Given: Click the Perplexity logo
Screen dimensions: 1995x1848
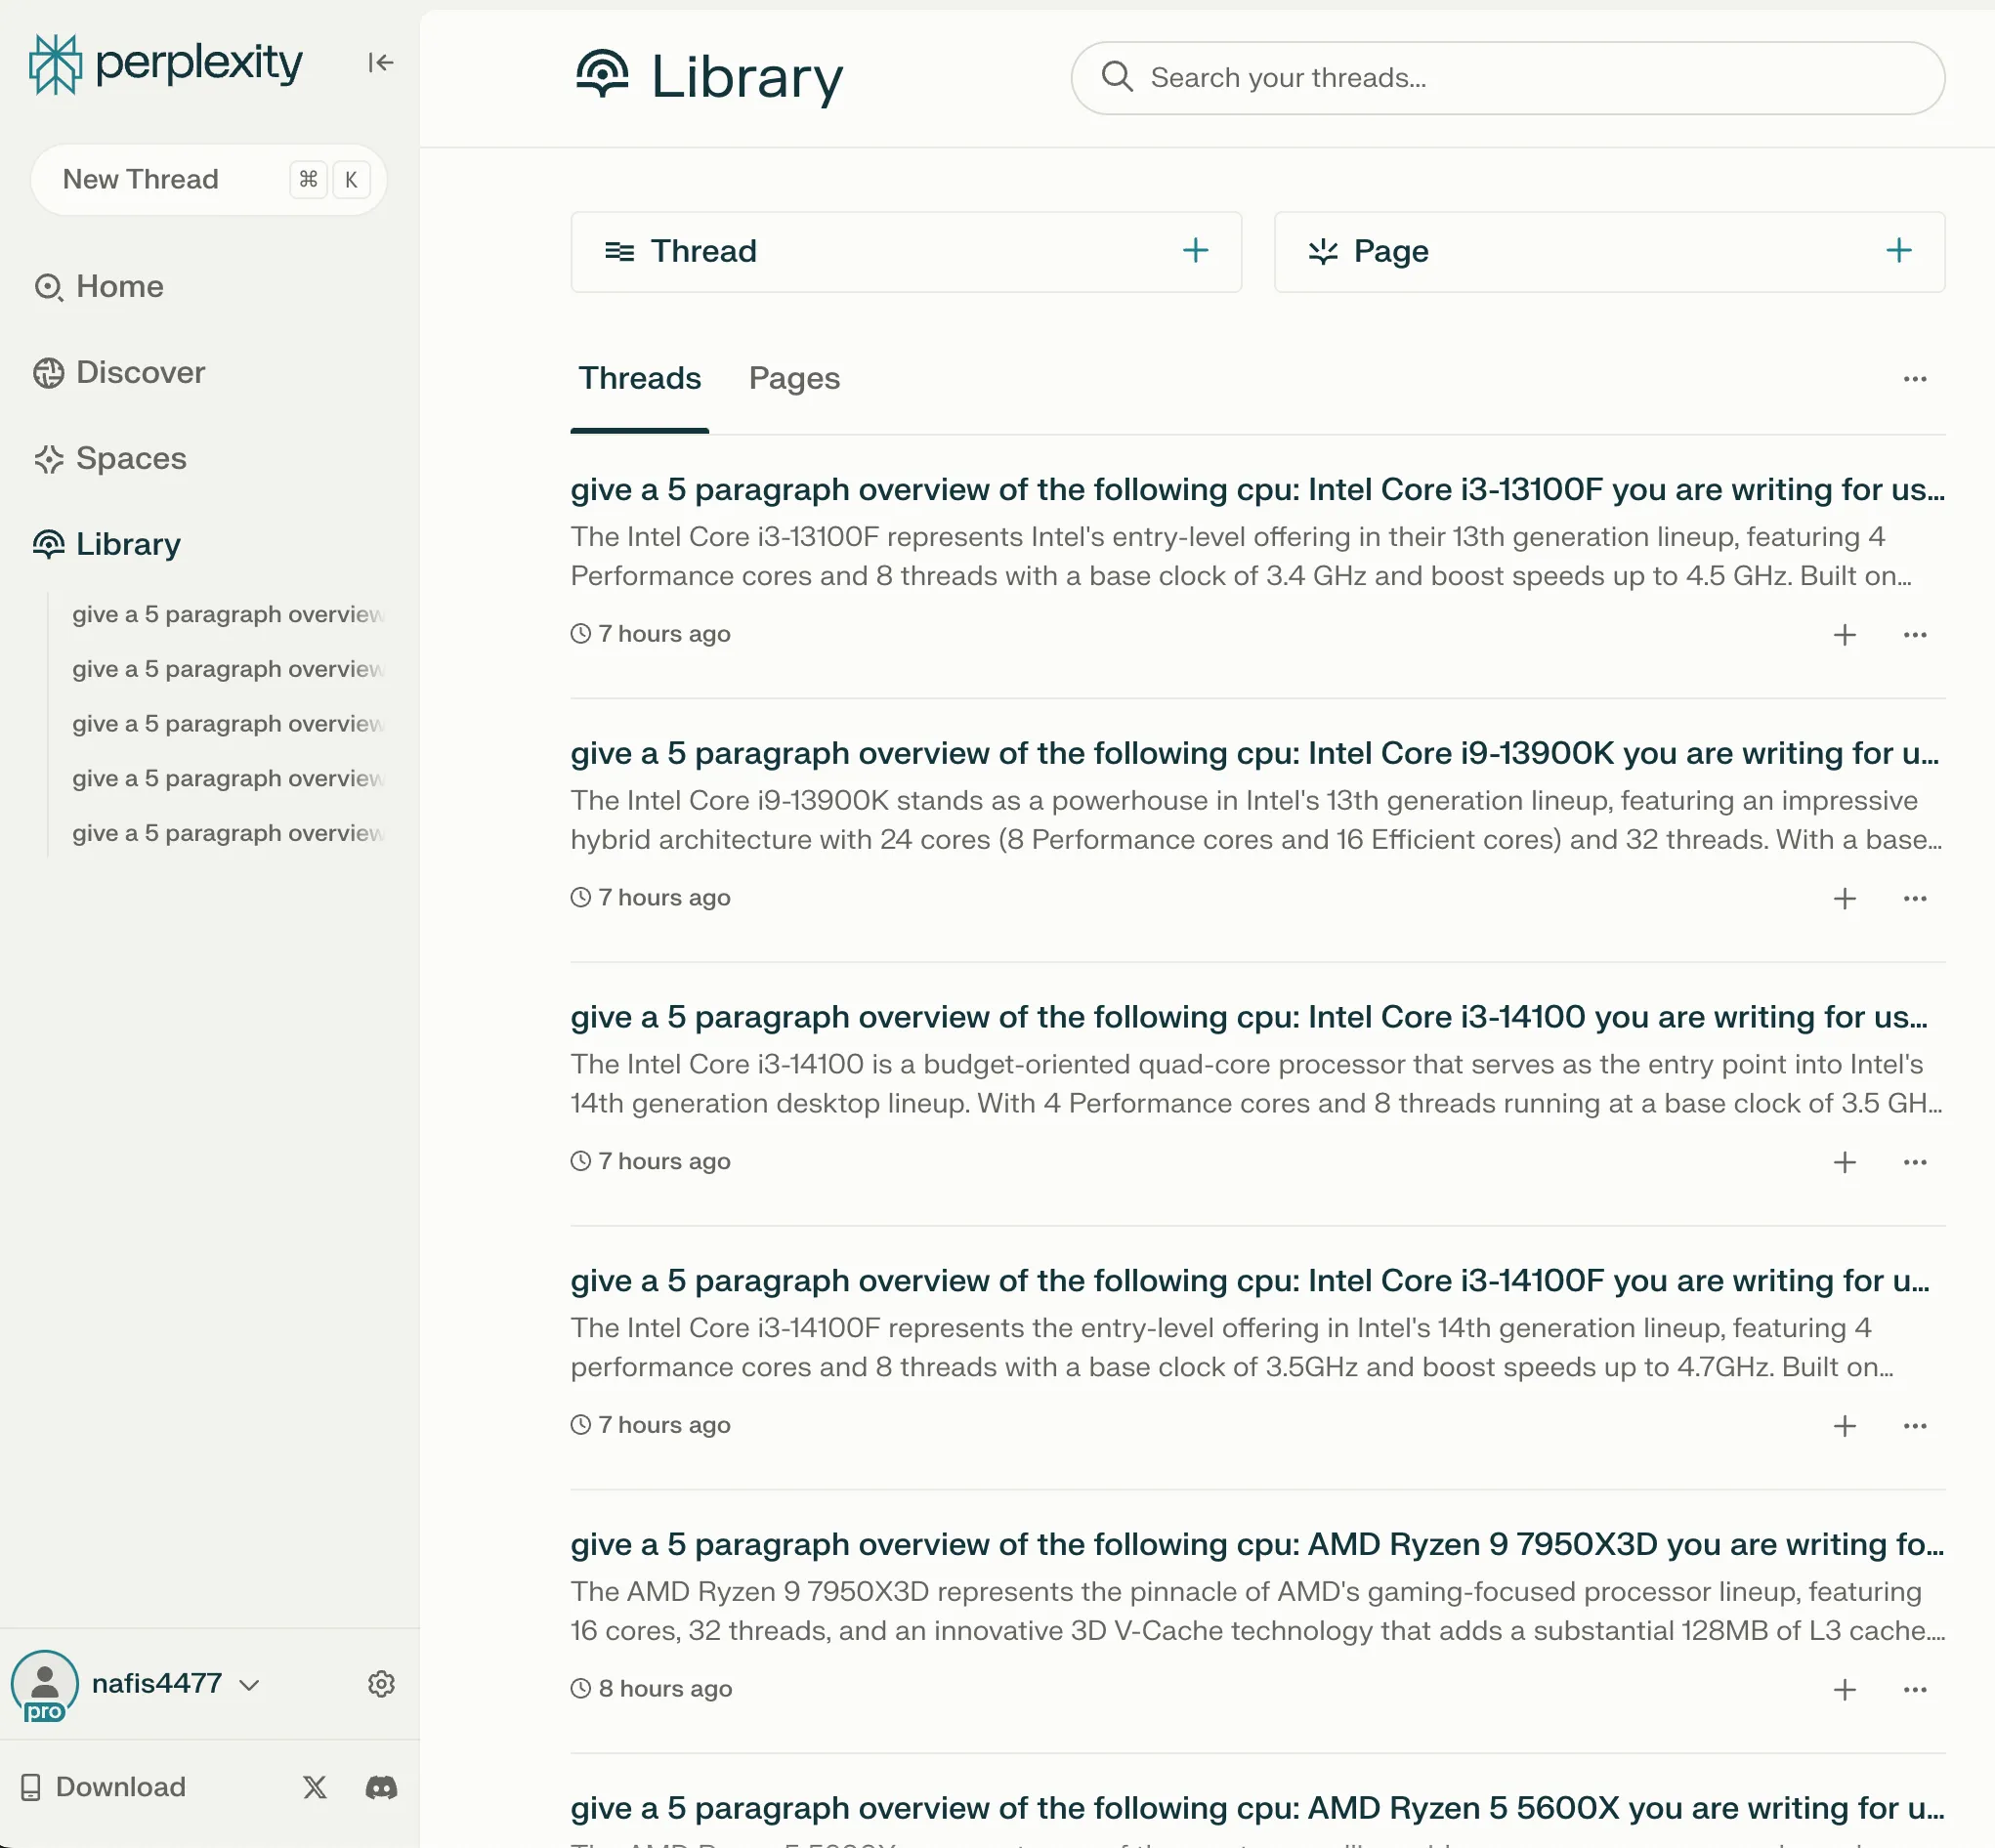Looking at the screenshot, I should 166,64.
